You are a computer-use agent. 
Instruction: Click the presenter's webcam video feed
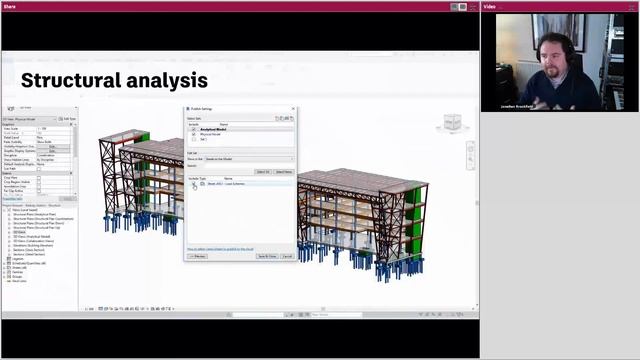click(x=560, y=62)
